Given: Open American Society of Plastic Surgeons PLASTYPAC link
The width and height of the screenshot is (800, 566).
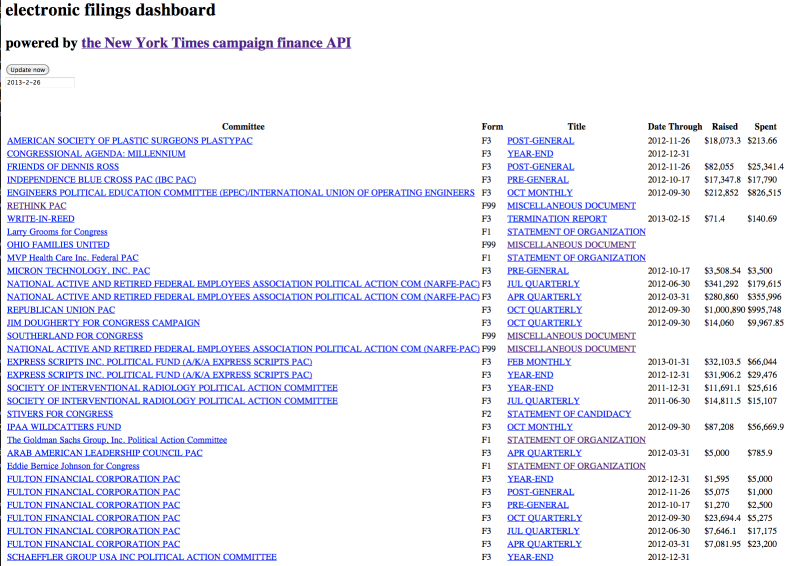Looking at the screenshot, I should click(129, 141).
